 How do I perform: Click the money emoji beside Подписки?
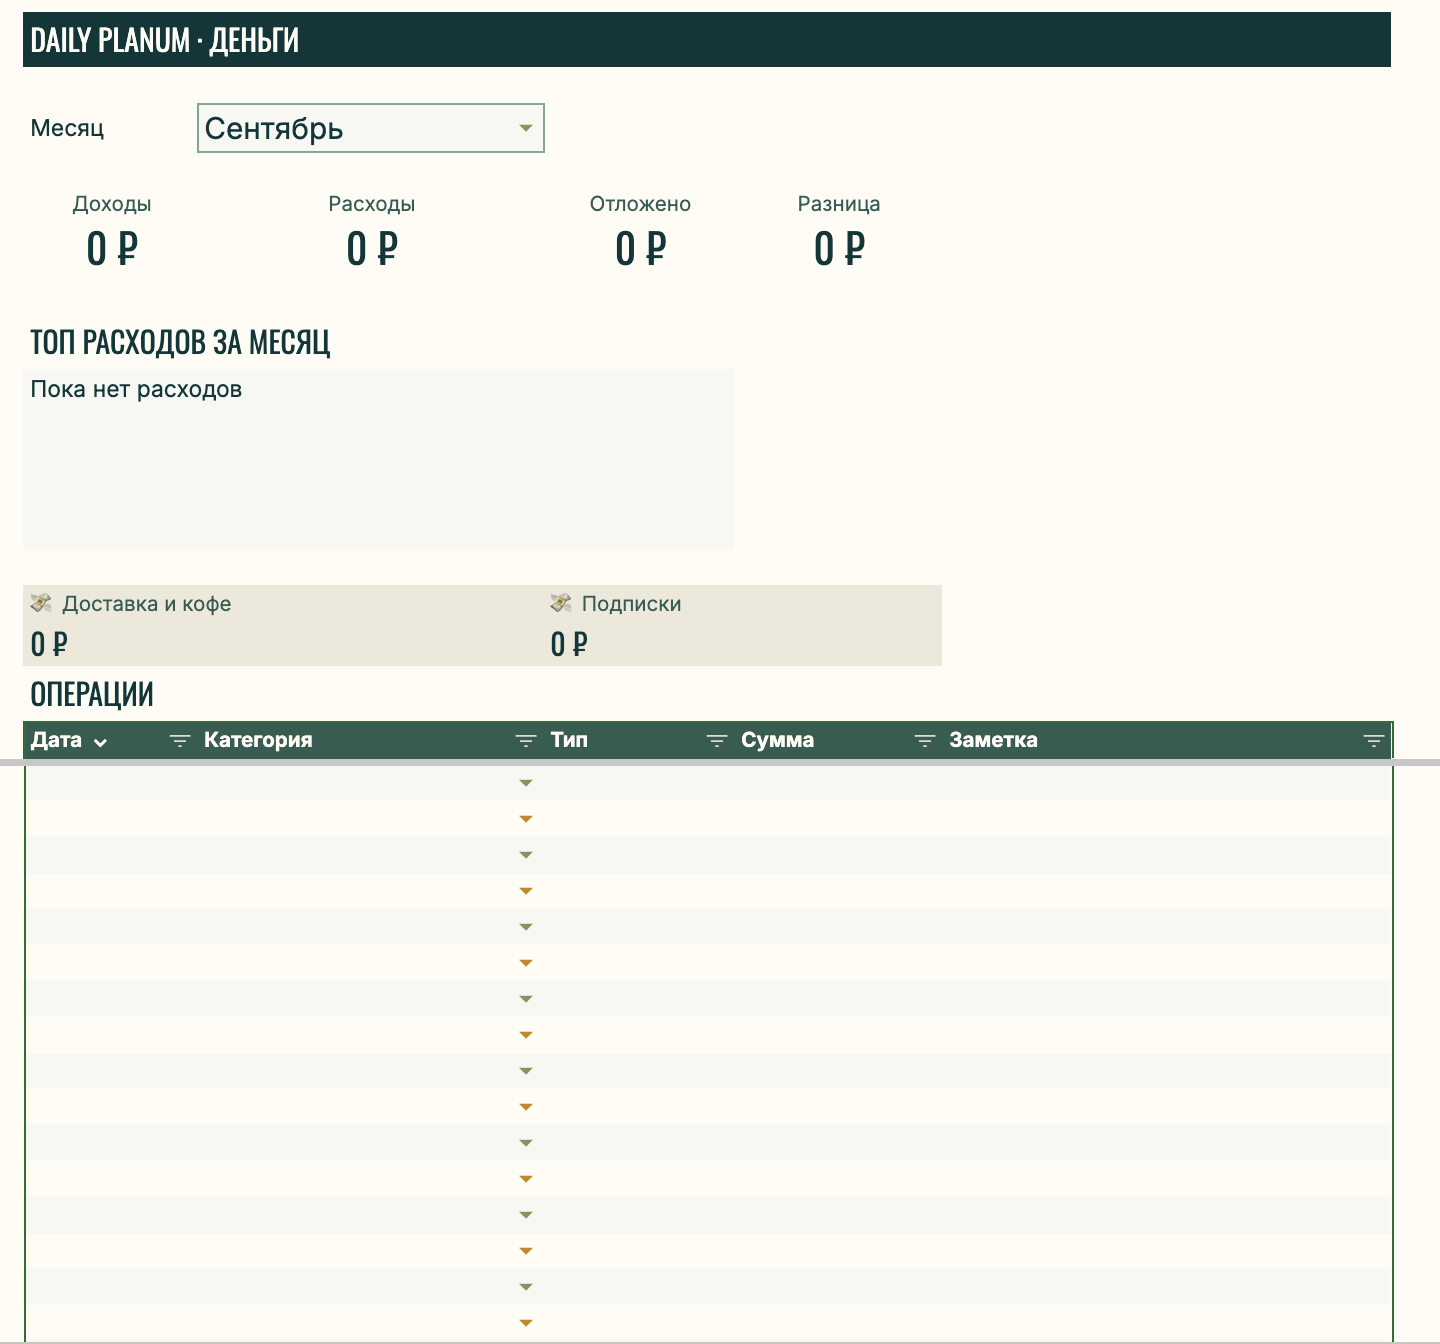[561, 603]
